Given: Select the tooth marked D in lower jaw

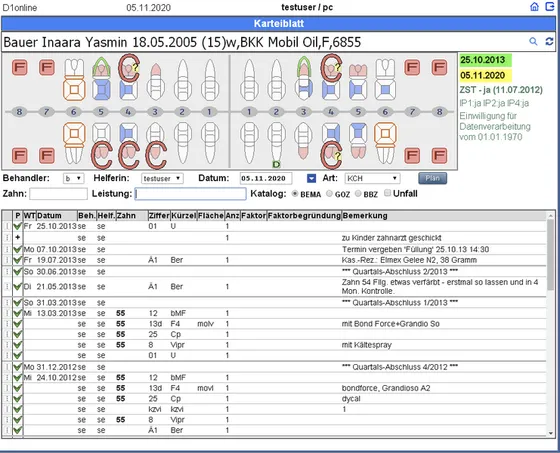Looking at the screenshot, I should [x=276, y=145].
